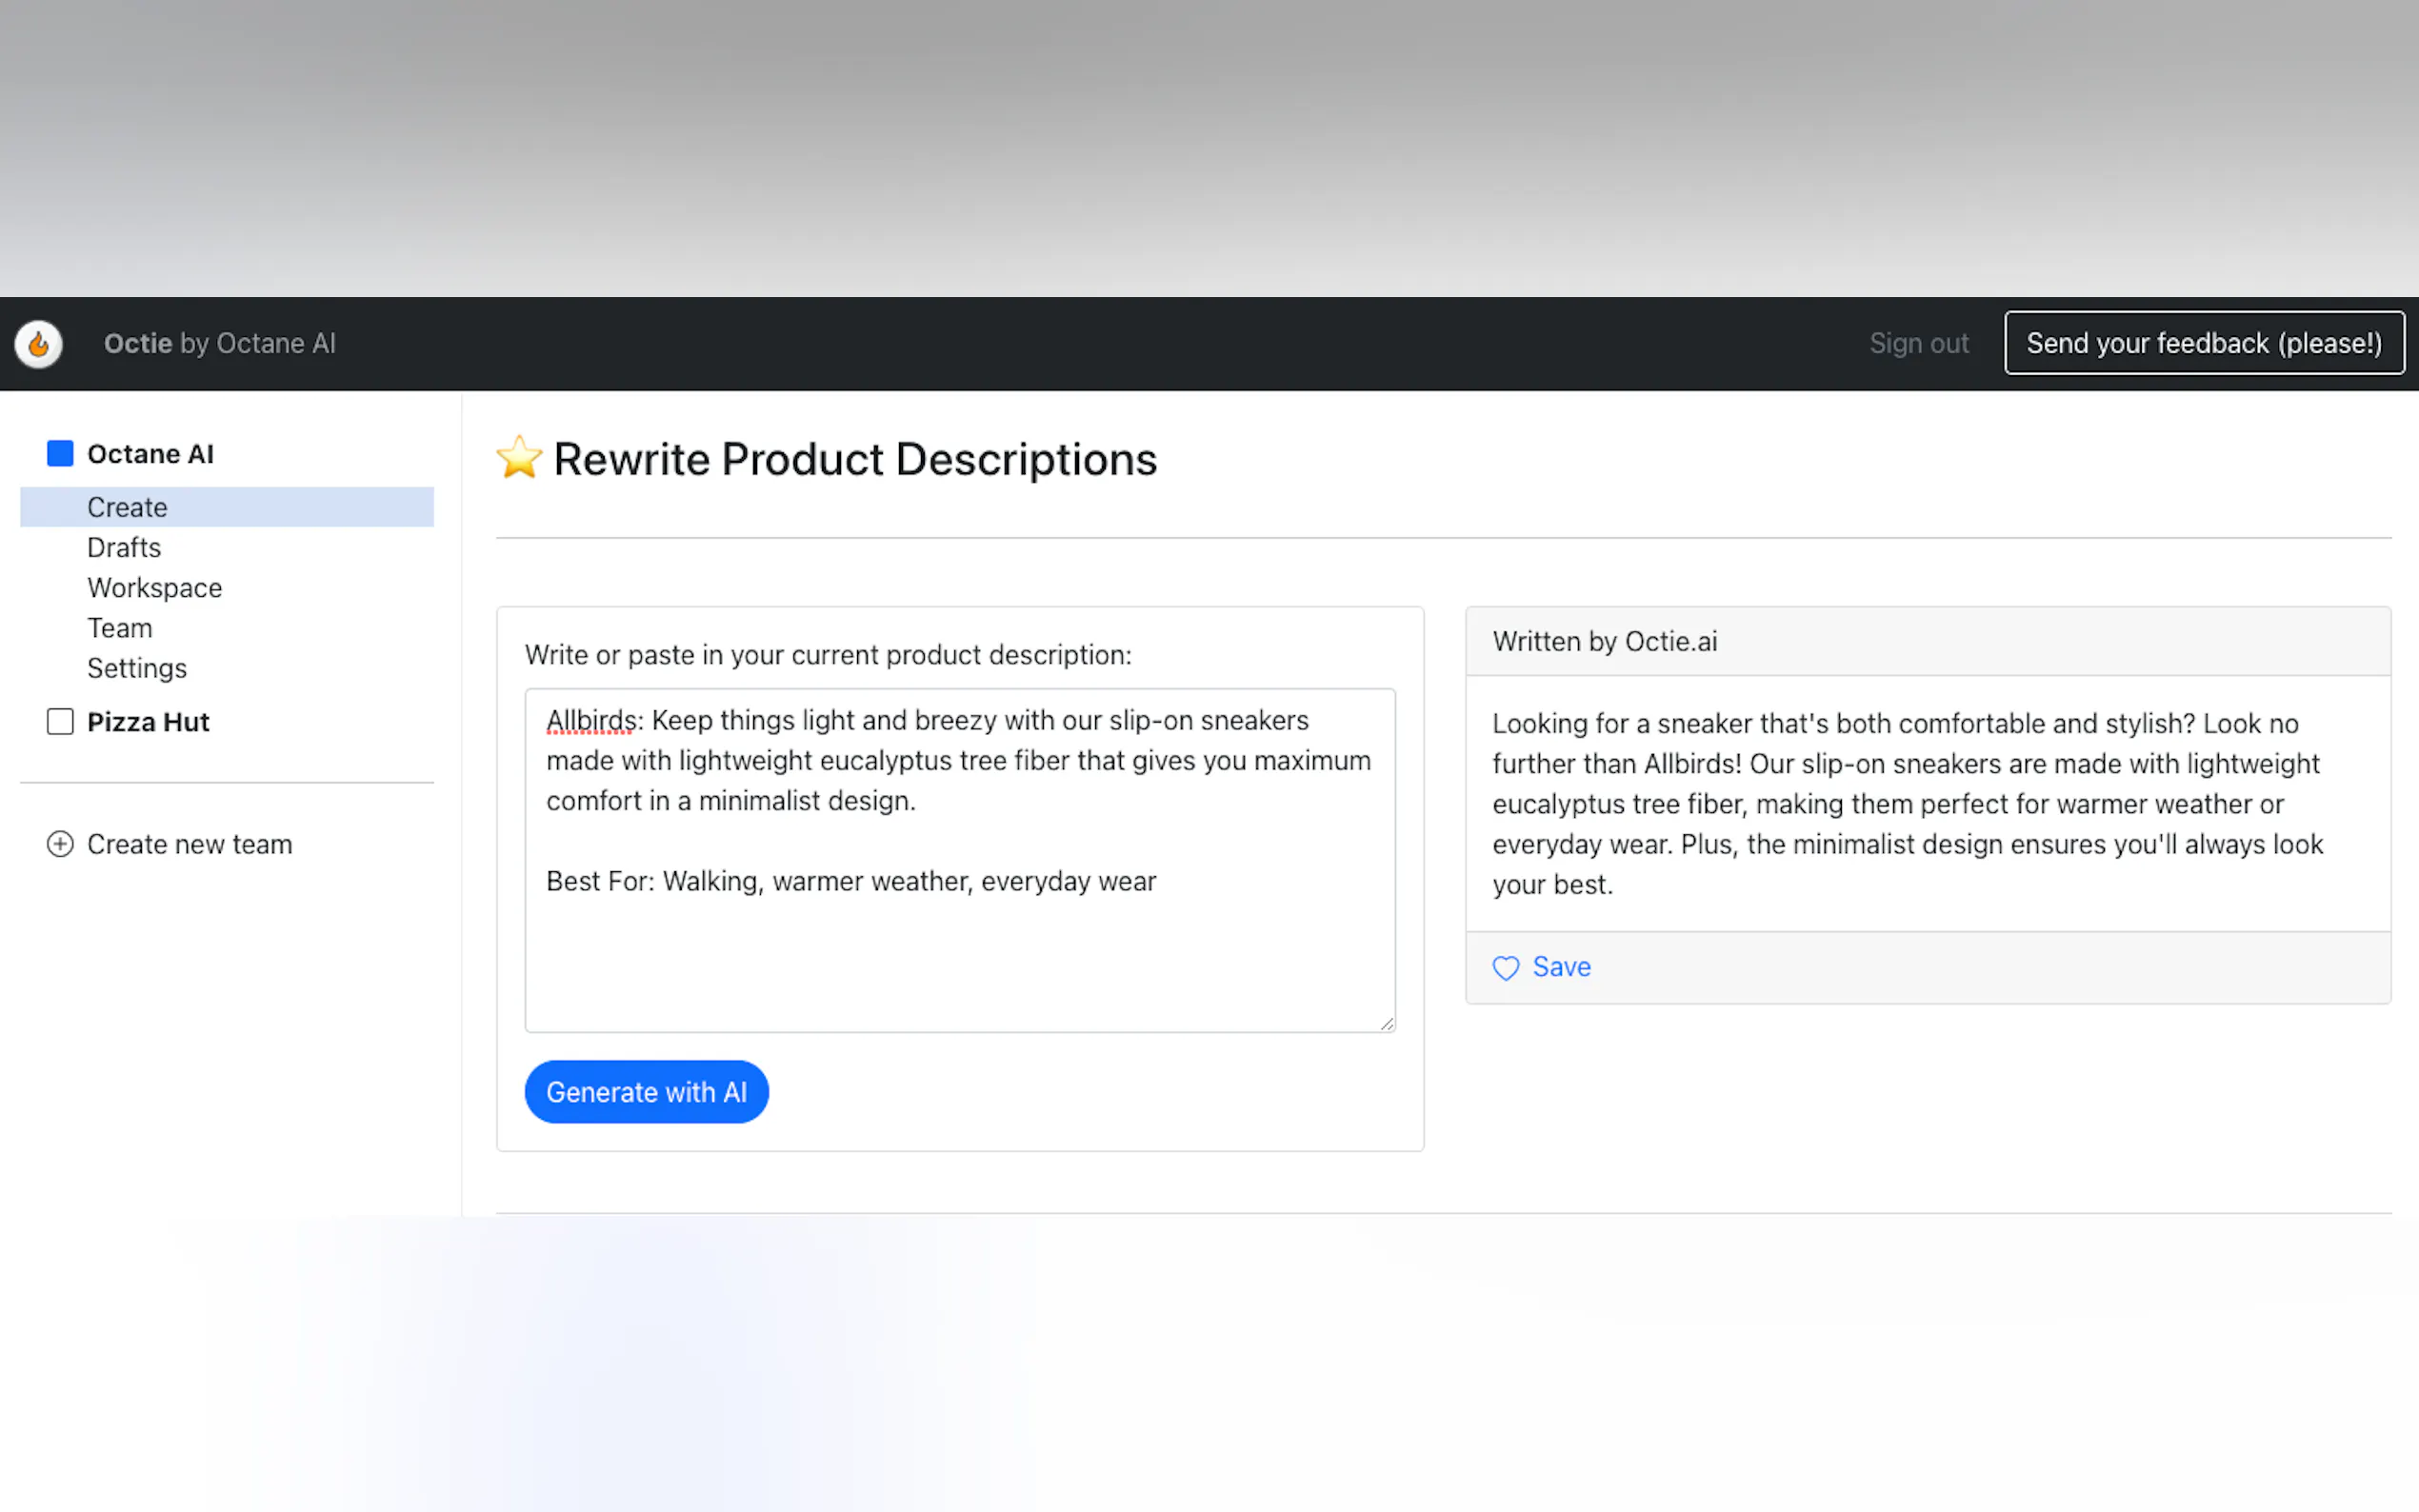Screen dimensions: 2419x1512
Task: Click the Save link on generated description
Action: pos(1561,967)
